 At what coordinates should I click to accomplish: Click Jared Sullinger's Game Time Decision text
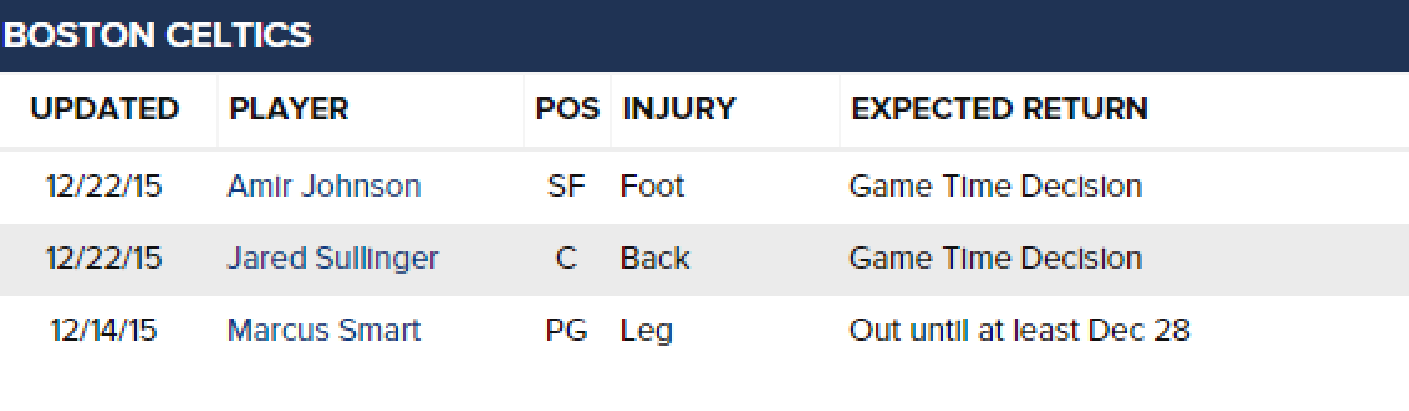[995, 259]
